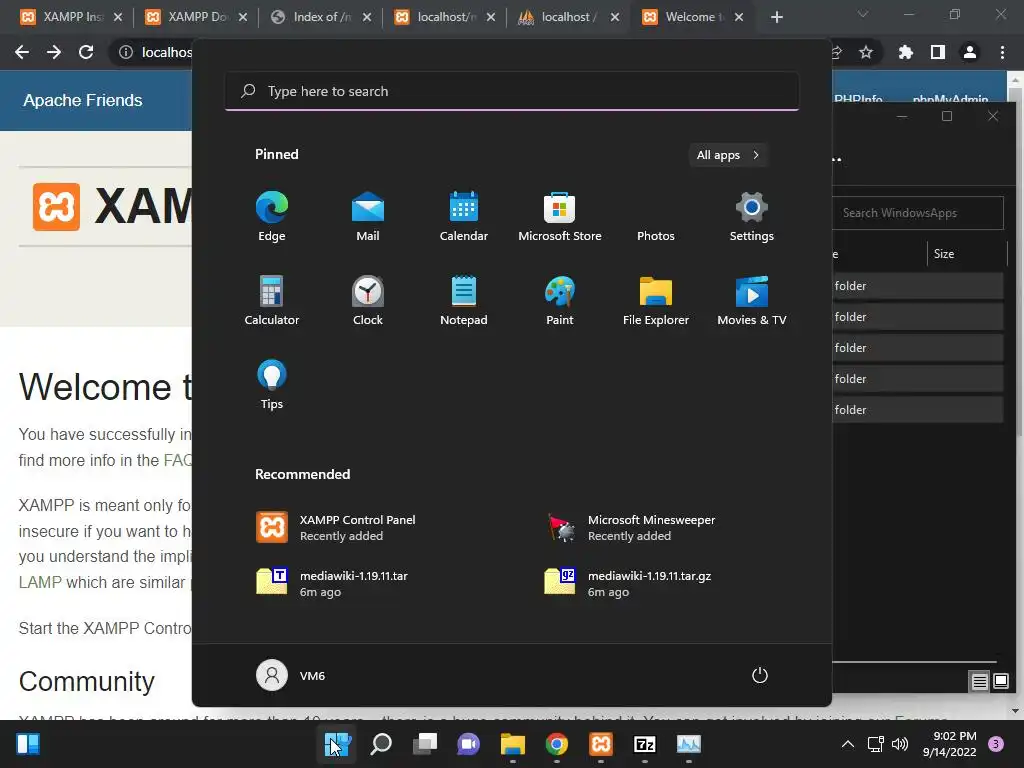Screen dimensions: 1024x768
Task: Switch Explorer to details view
Action: click(x=979, y=682)
